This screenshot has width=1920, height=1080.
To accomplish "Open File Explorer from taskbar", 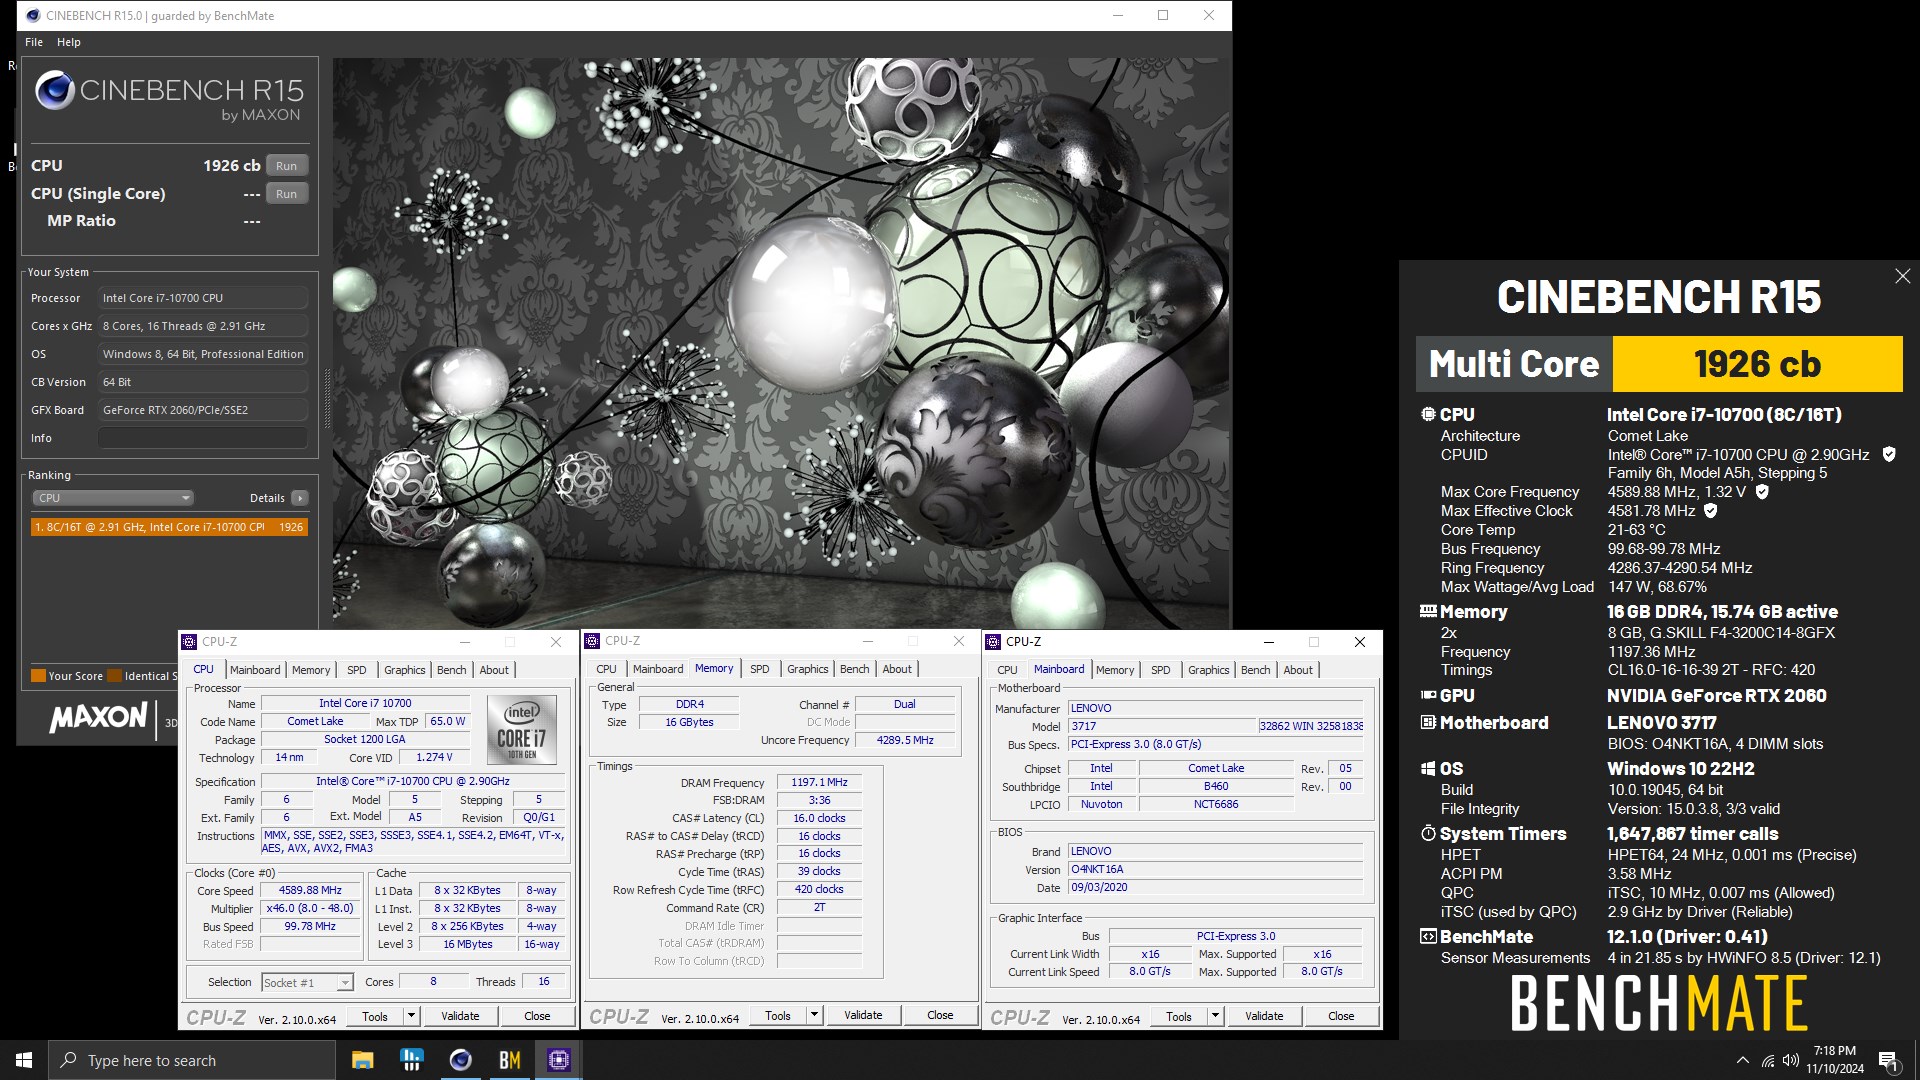I will (x=362, y=1060).
